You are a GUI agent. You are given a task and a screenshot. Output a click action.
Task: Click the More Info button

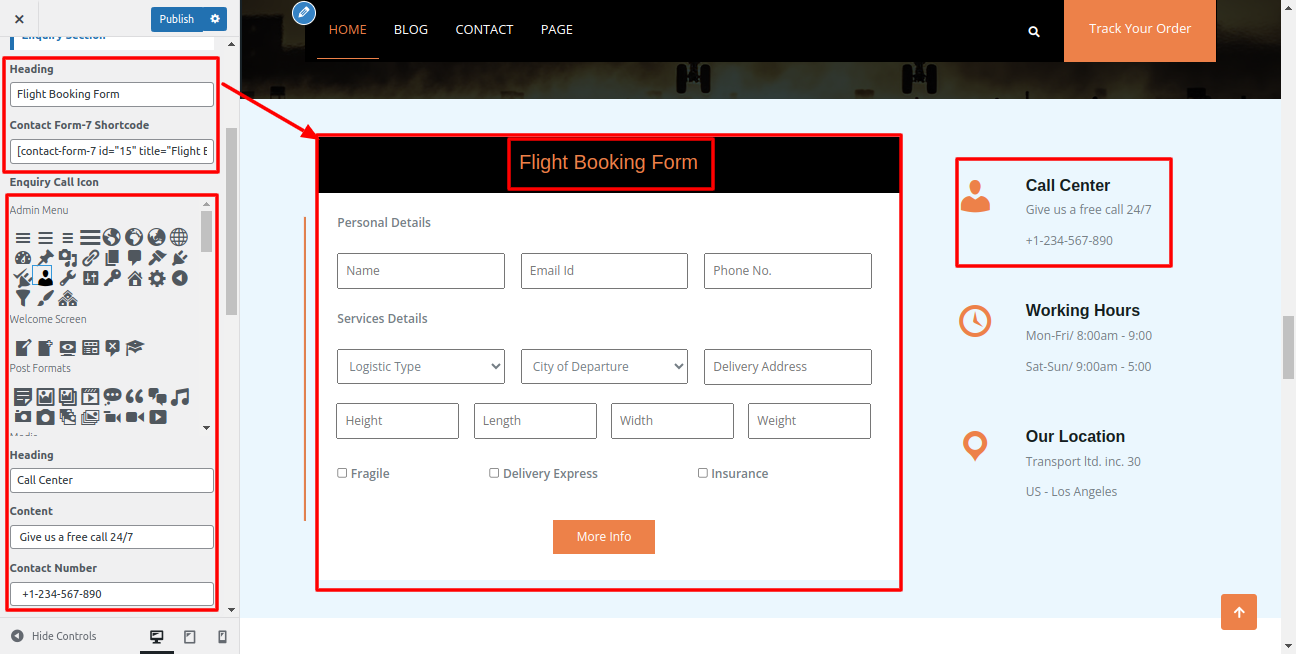(604, 537)
